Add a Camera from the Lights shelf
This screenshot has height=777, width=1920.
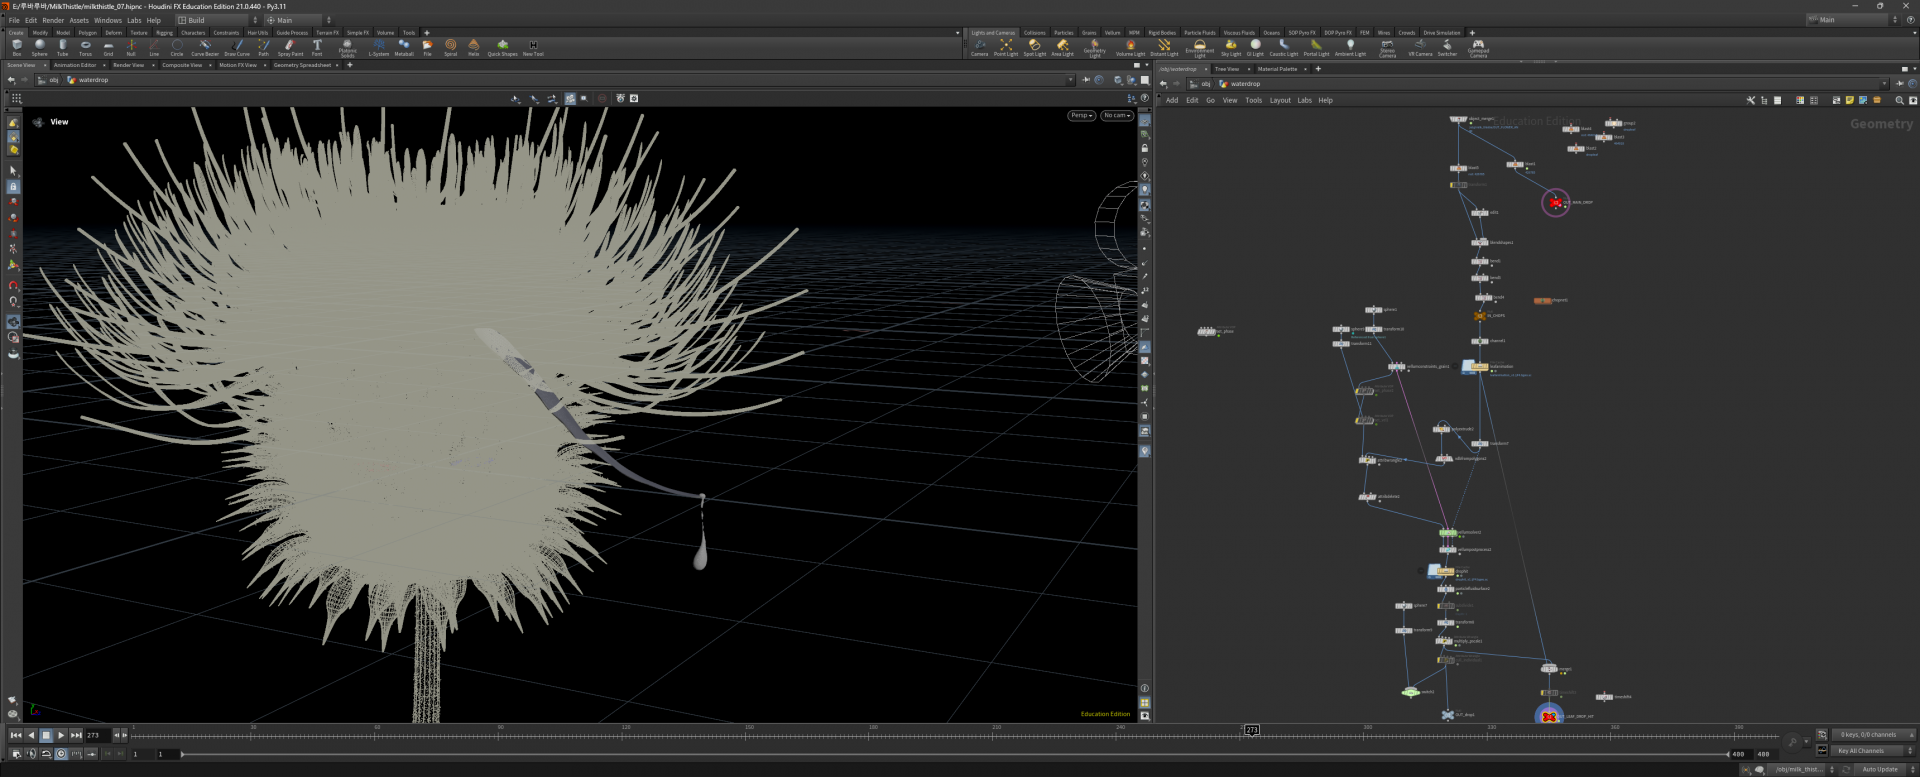pyautogui.click(x=979, y=47)
